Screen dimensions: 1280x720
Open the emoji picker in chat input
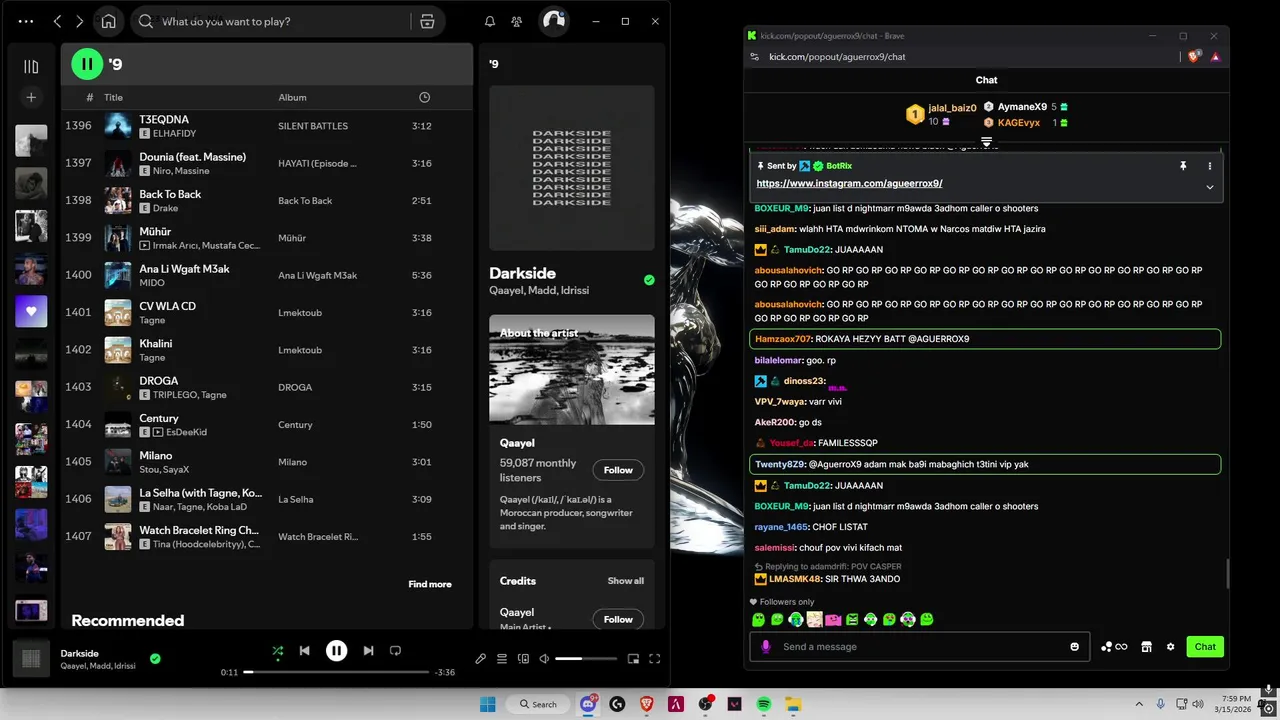1075,647
